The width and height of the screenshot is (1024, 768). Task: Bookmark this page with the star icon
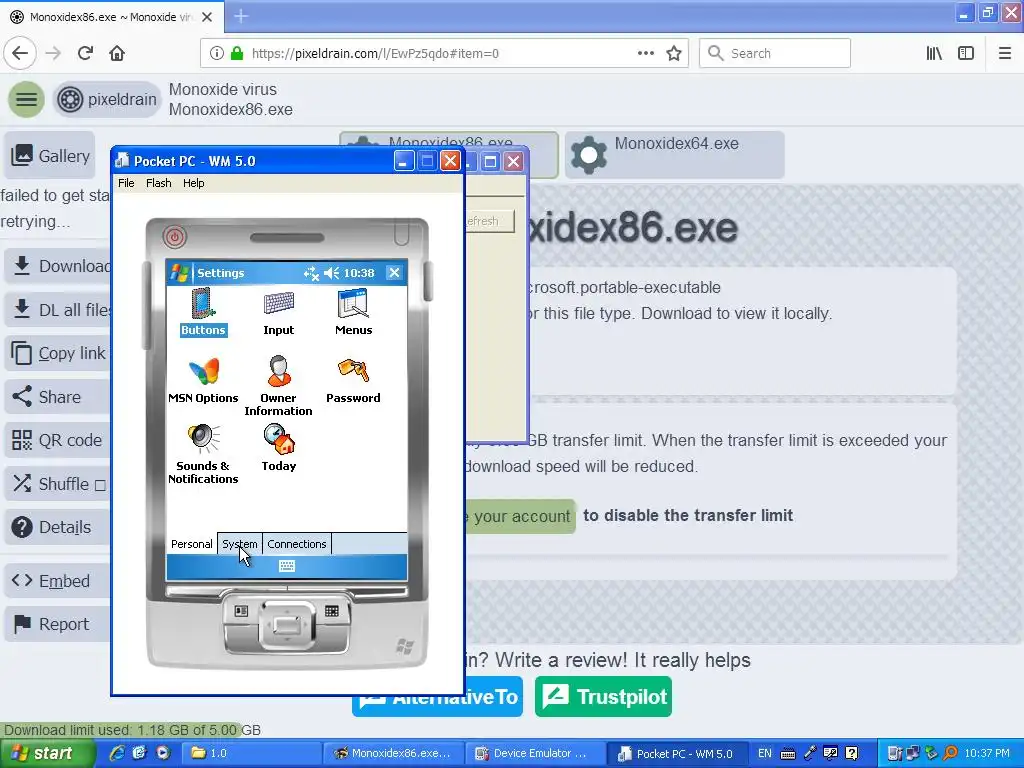point(674,54)
